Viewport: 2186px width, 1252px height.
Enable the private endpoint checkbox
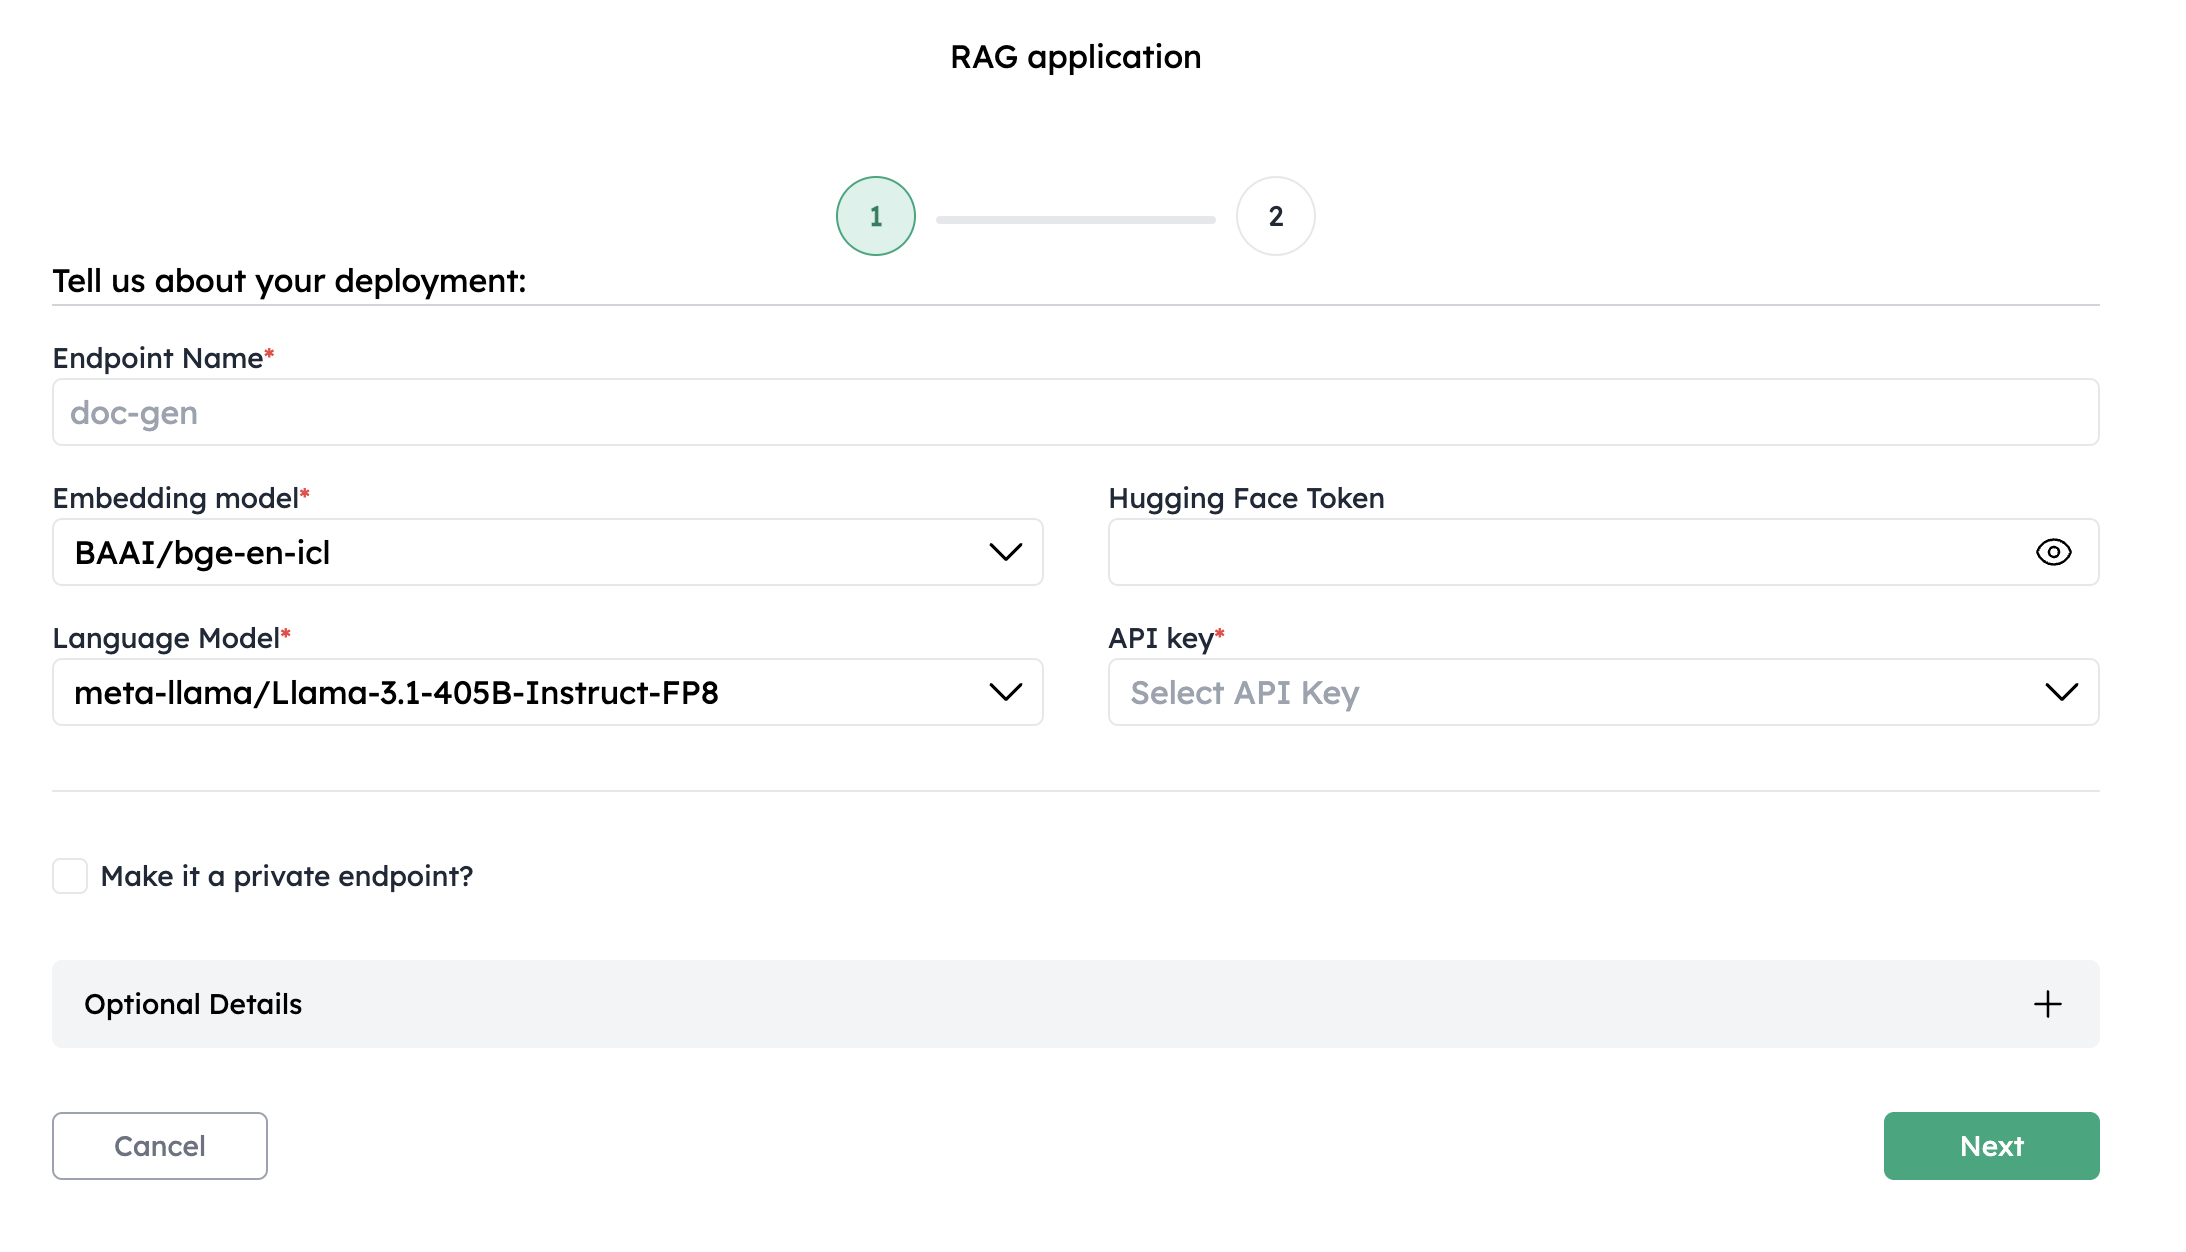point(70,876)
